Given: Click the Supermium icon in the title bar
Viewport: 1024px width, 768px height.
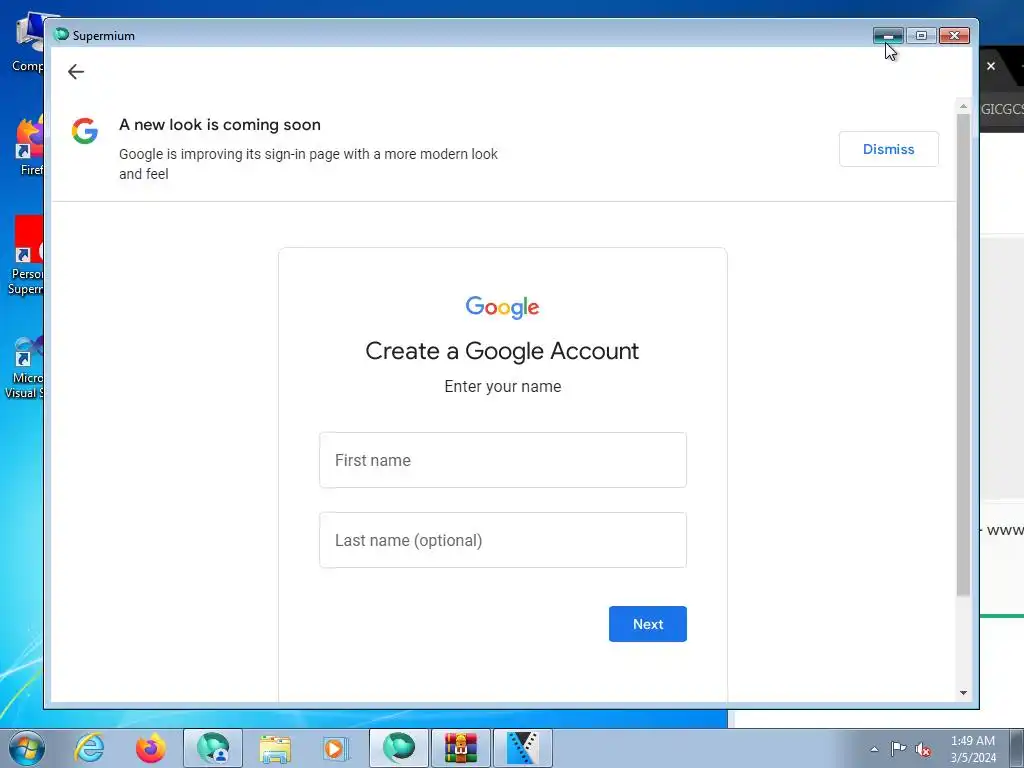Looking at the screenshot, I should click(61, 35).
